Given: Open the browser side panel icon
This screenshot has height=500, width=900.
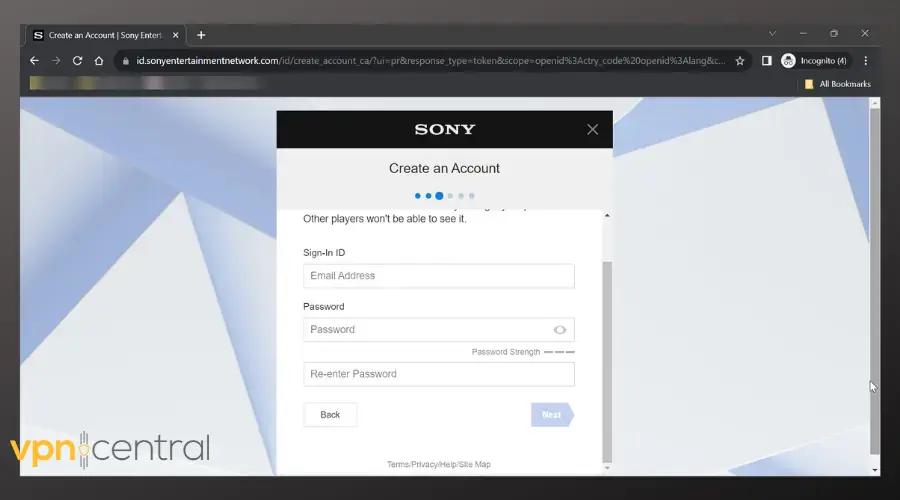Looking at the screenshot, I should pos(767,60).
